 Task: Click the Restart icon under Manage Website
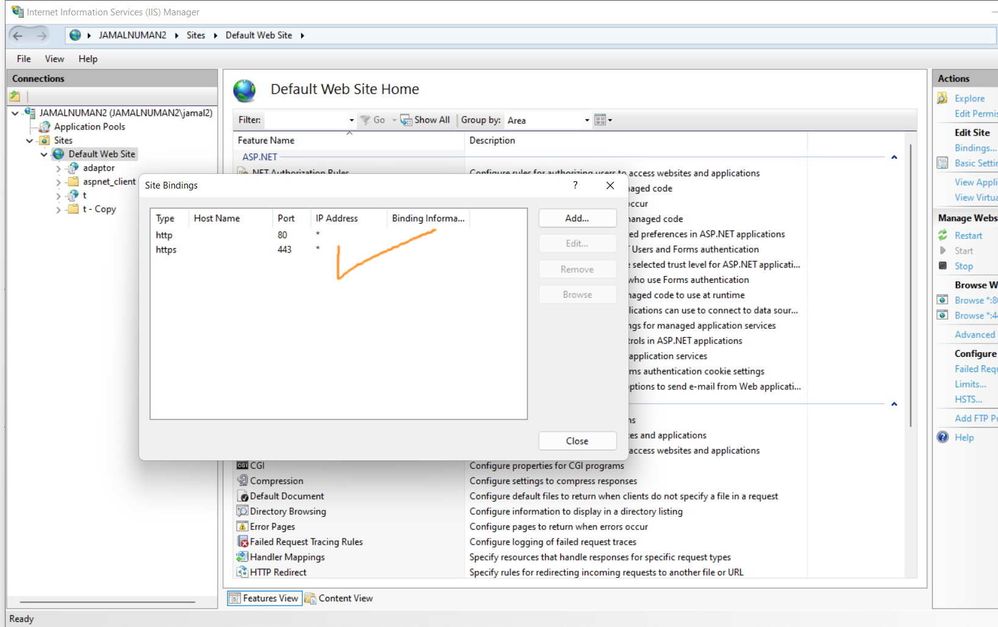pyautogui.click(x=943, y=235)
